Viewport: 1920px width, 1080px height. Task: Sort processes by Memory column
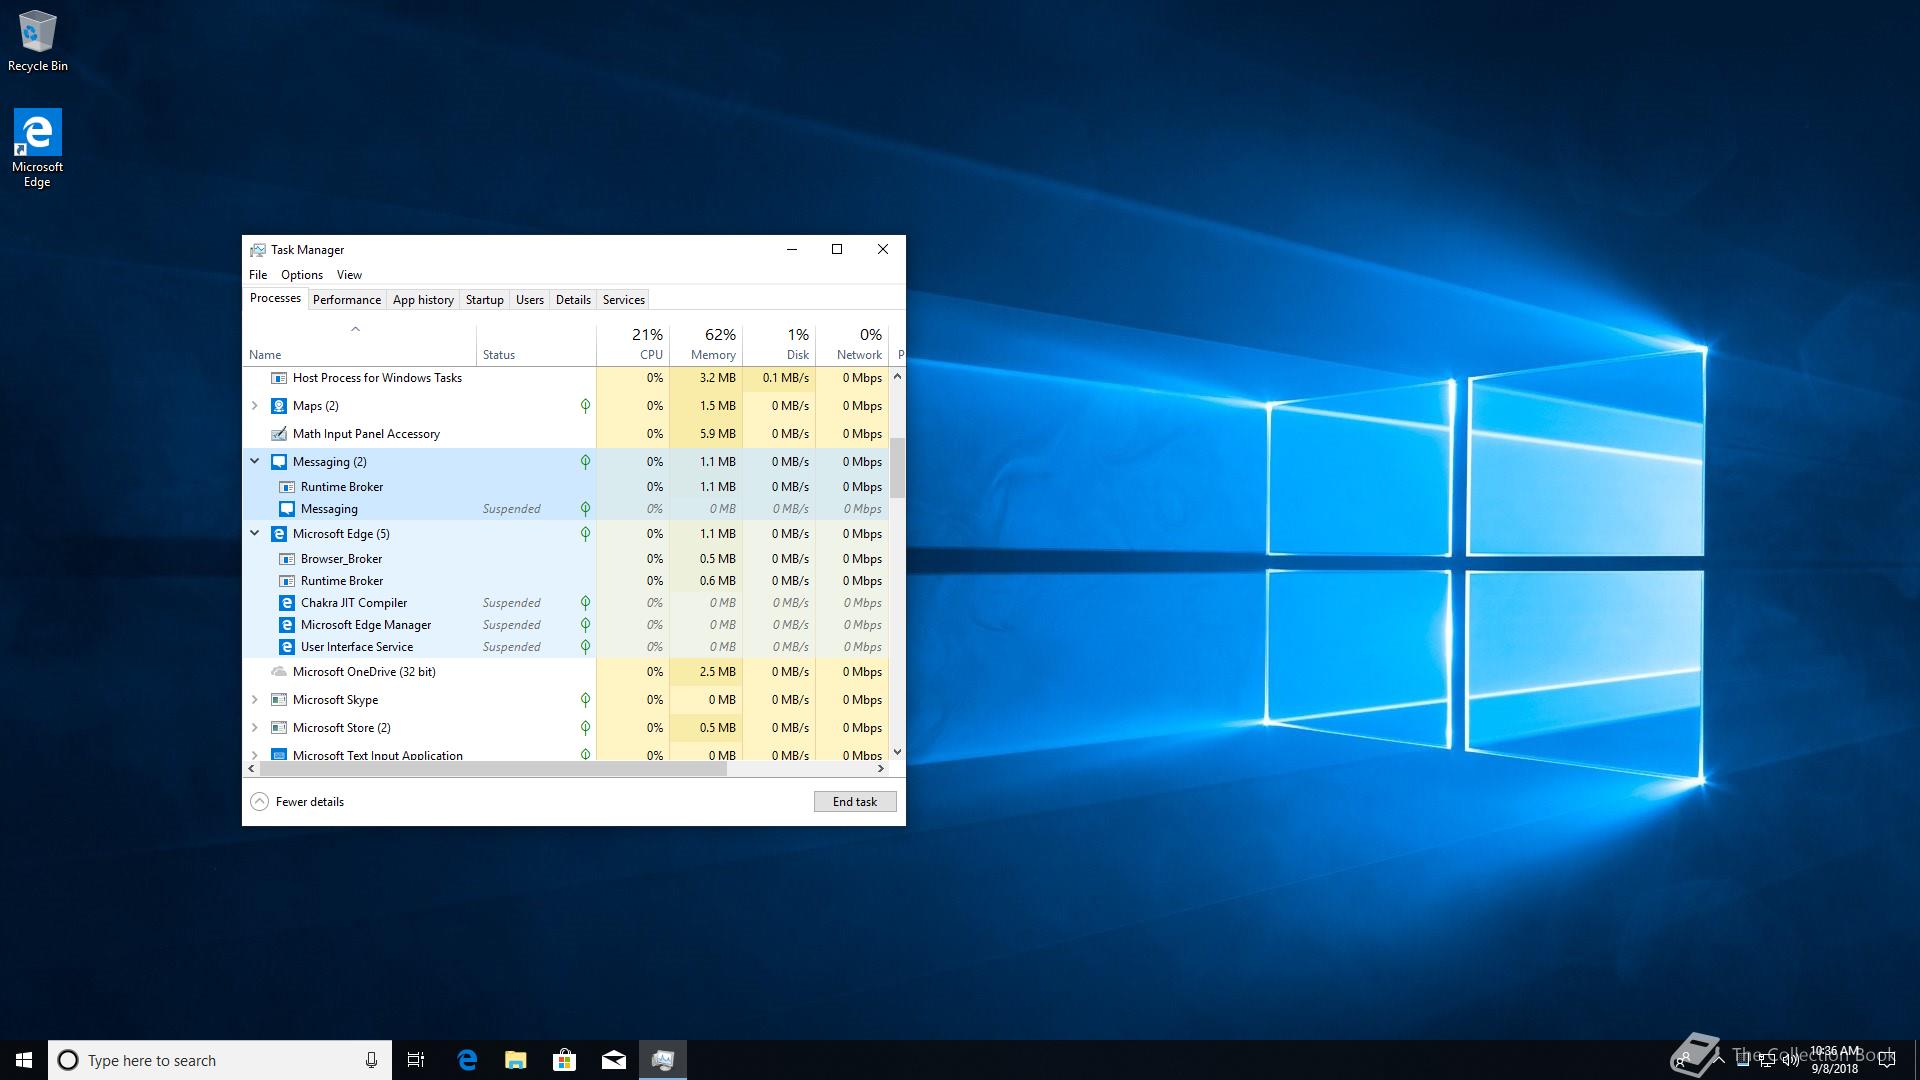pyautogui.click(x=712, y=345)
